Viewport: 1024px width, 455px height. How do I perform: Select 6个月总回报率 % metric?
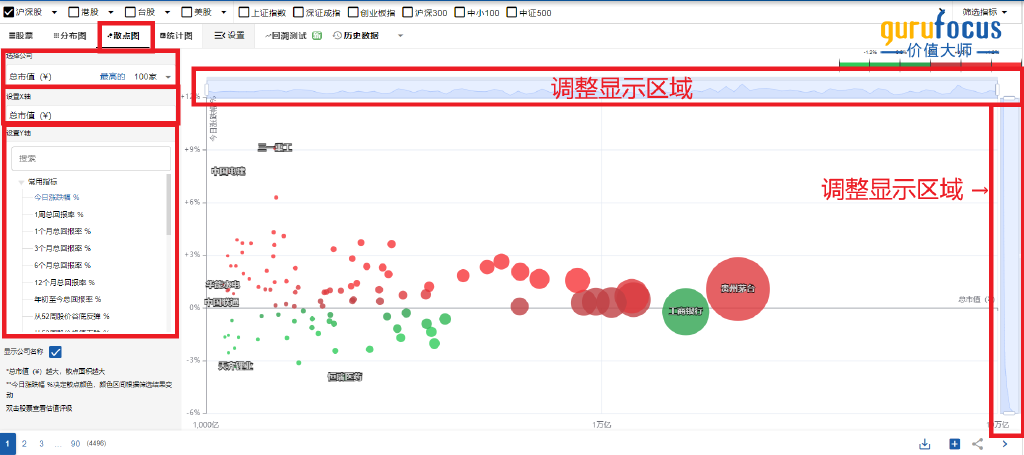click(x=62, y=265)
